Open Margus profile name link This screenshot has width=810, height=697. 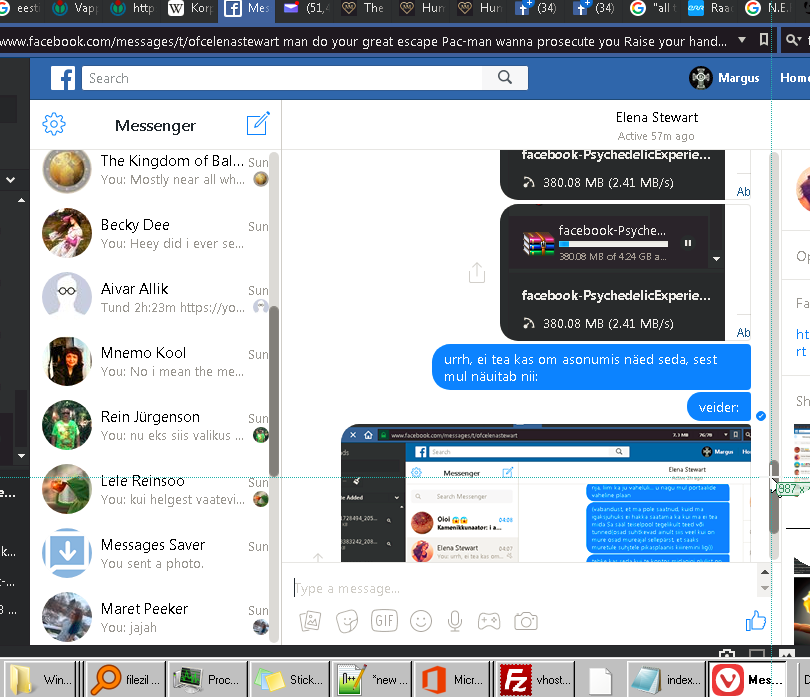[x=738, y=78]
